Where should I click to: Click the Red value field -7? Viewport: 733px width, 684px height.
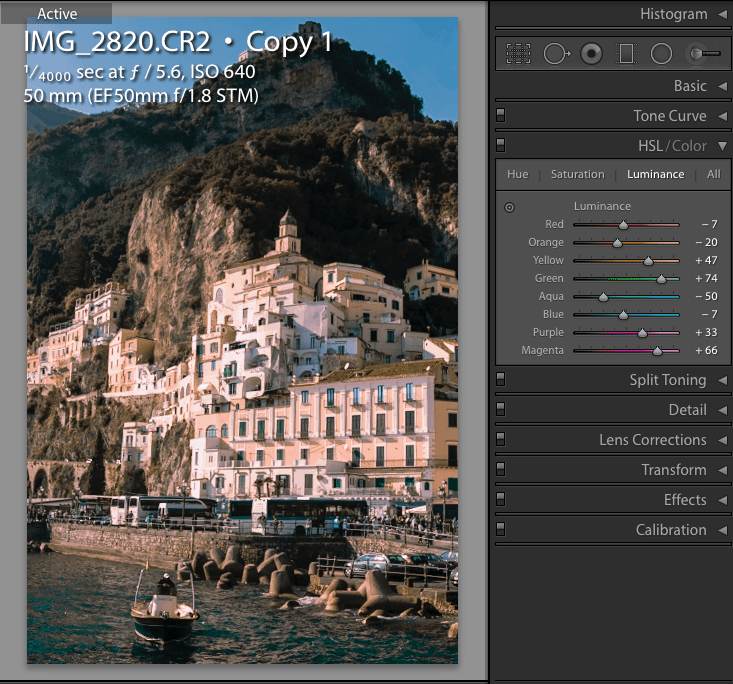click(709, 224)
